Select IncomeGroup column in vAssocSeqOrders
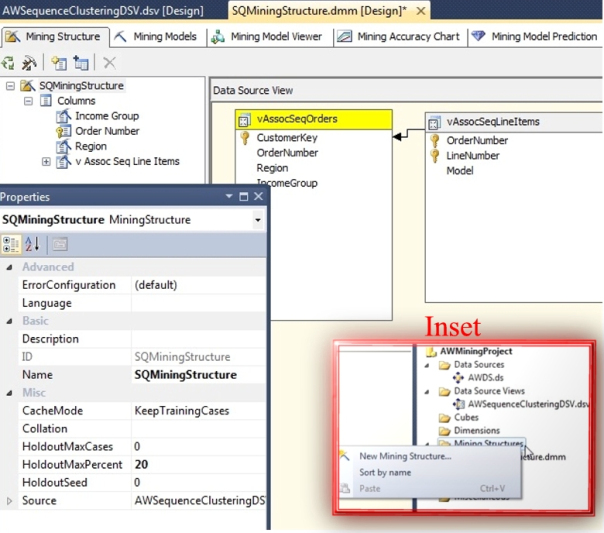This screenshot has width=604, height=533. (x=287, y=183)
